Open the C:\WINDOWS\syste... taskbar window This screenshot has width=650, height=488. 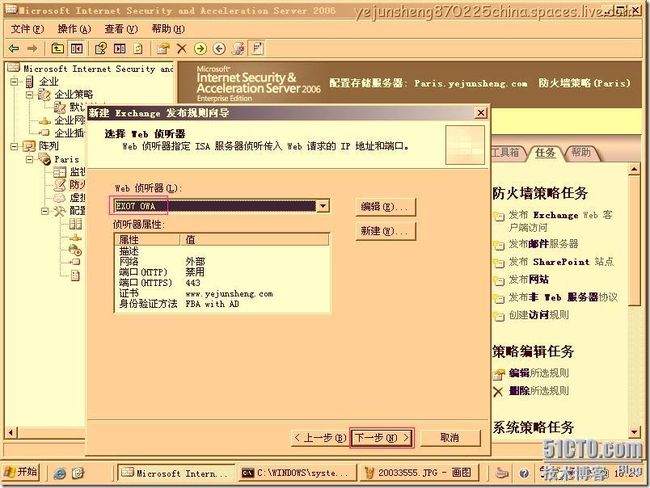point(297,473)
